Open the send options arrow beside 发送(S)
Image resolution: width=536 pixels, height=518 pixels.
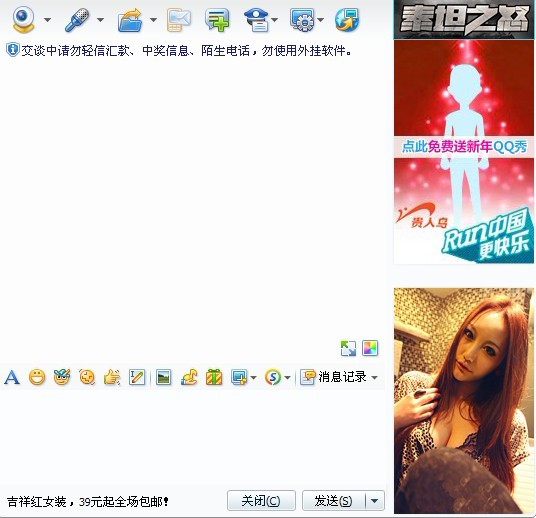tap(375, 501)
